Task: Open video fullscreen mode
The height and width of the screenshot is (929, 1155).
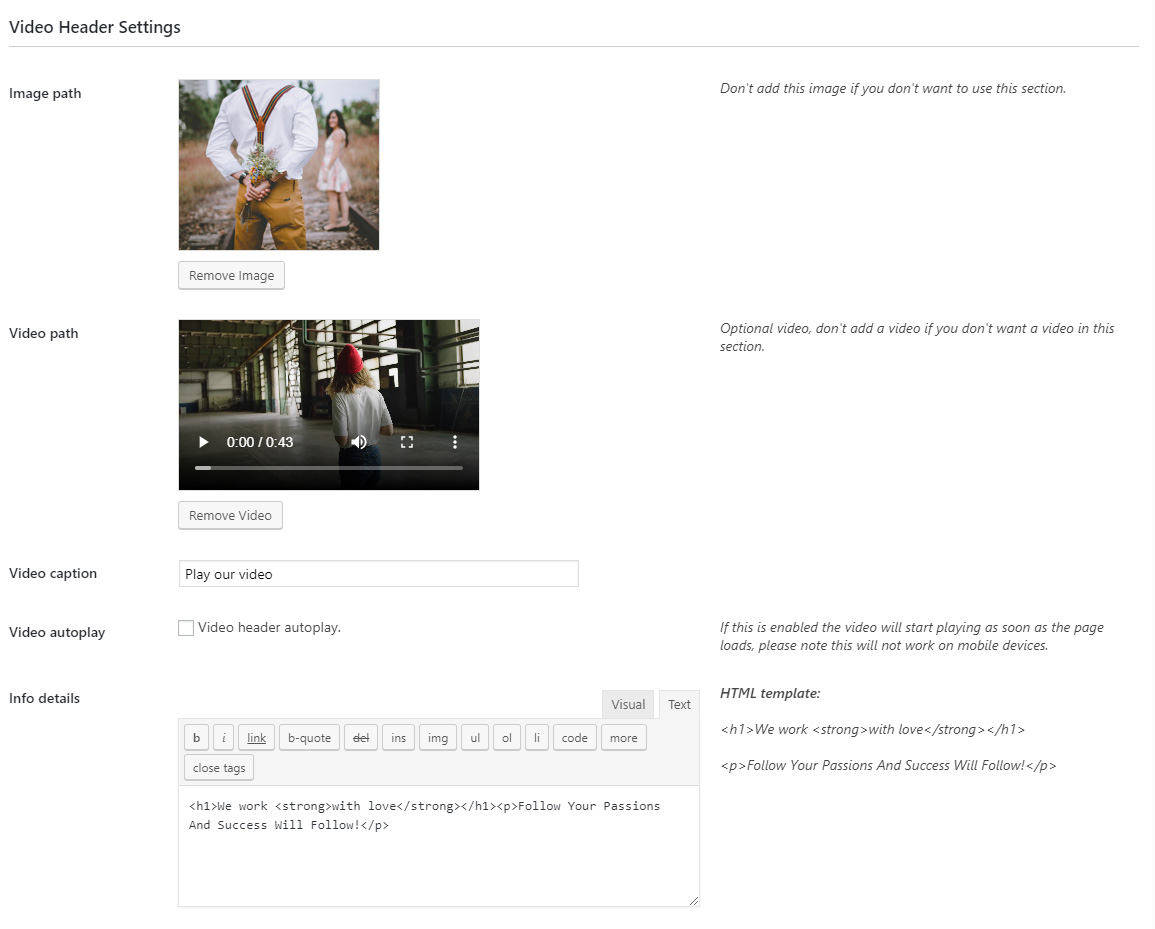Action: click(407, 442)
